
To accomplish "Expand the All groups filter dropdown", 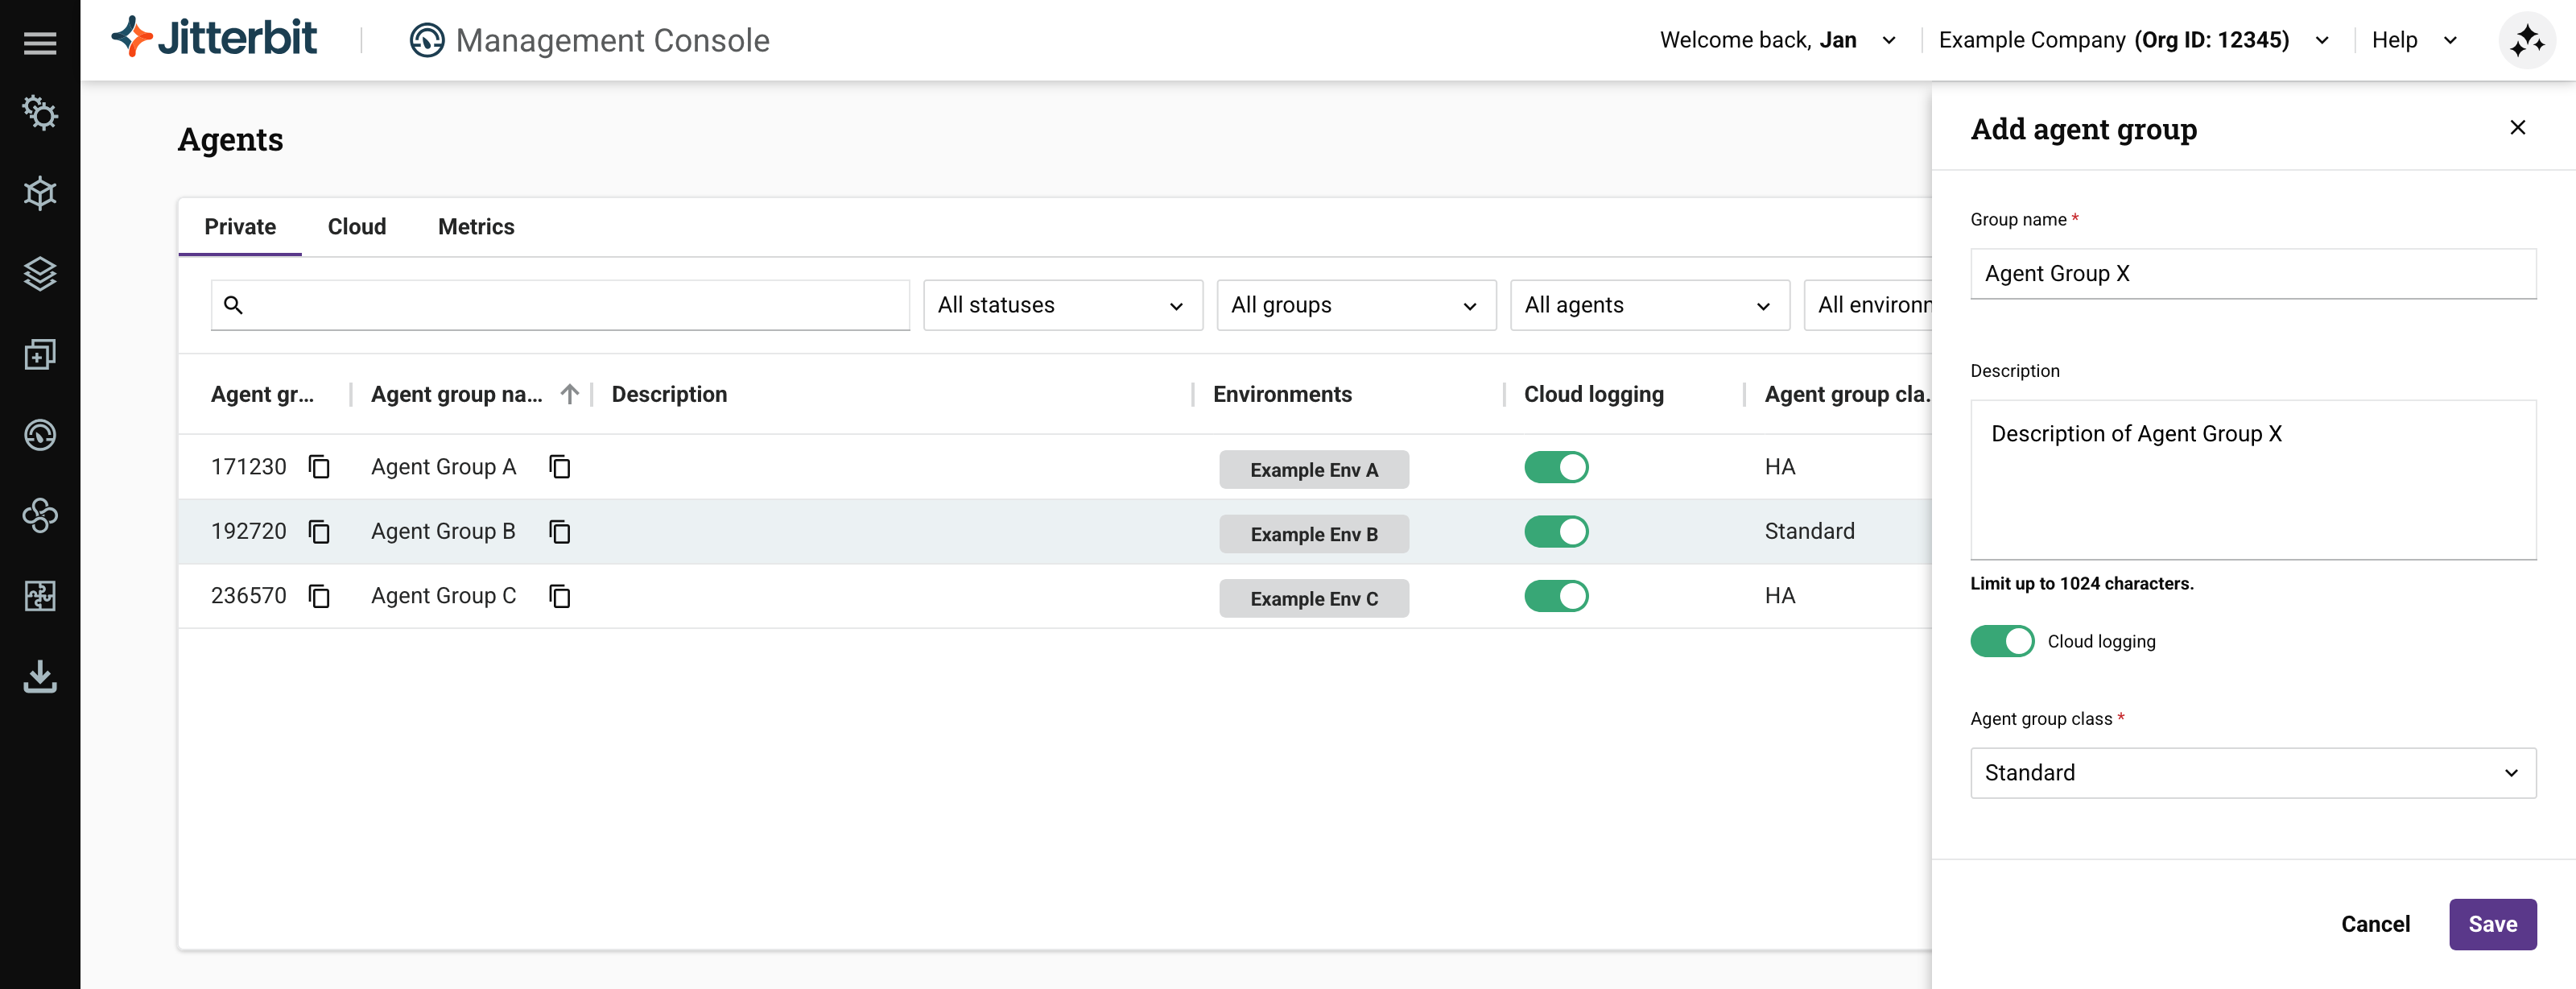I will [x=1355, y=305].
